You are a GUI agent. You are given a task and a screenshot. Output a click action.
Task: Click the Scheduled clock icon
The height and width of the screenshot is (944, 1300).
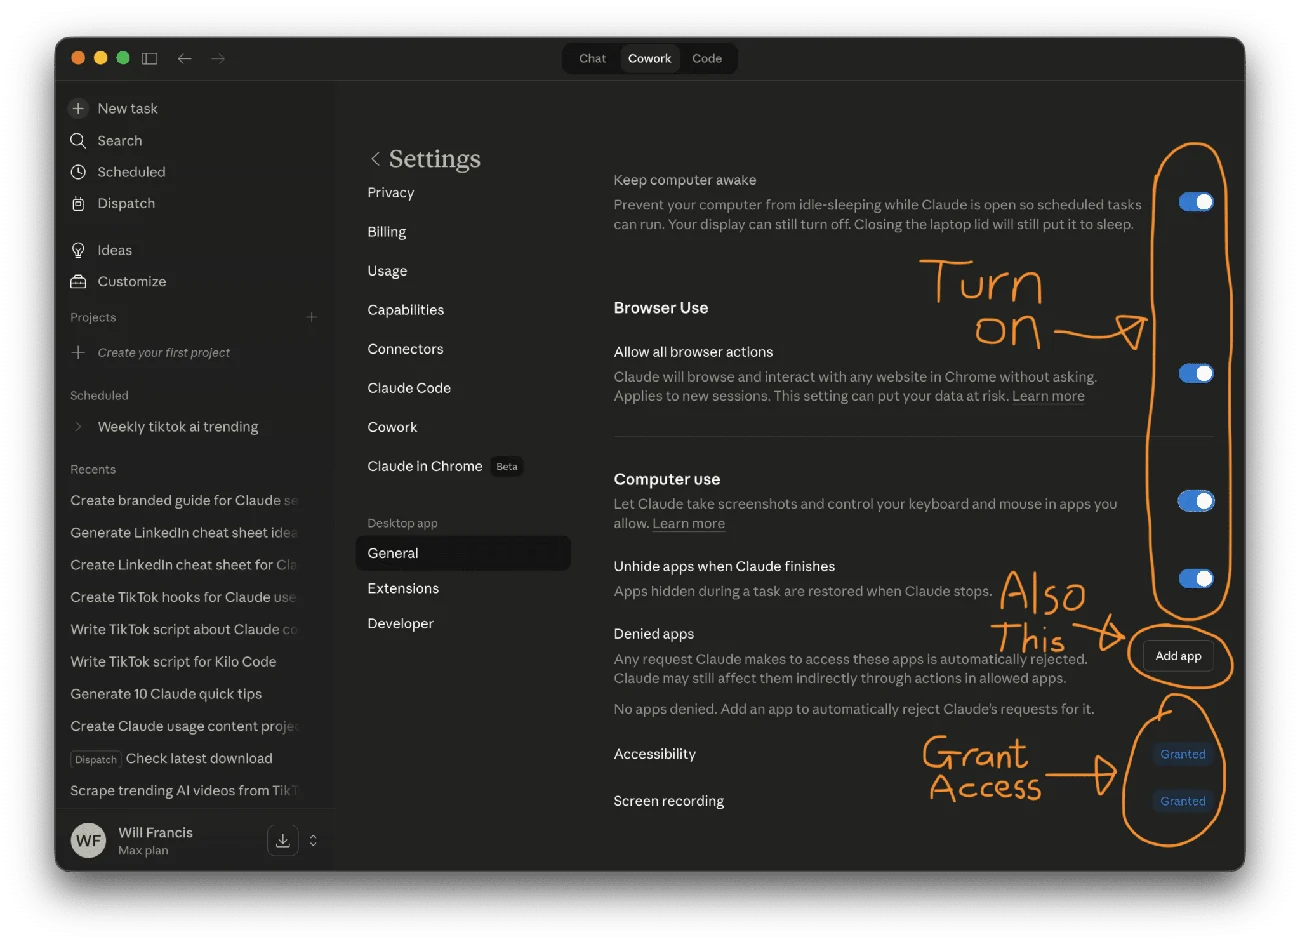coord(78,172)
